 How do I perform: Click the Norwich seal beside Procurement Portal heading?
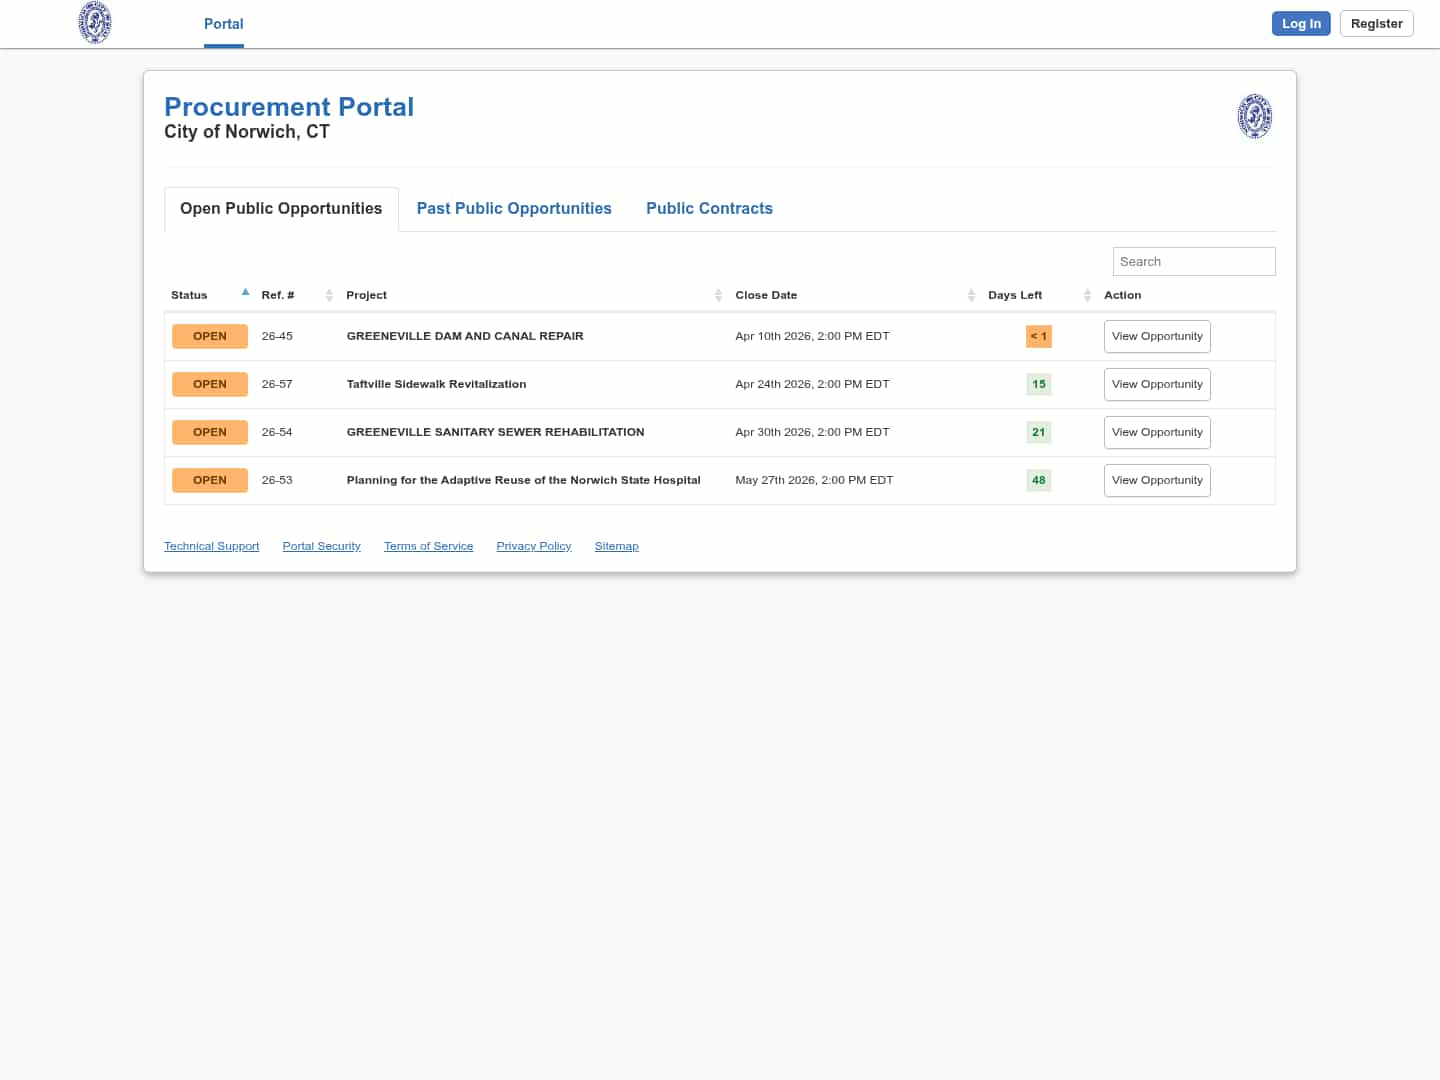1254,116
